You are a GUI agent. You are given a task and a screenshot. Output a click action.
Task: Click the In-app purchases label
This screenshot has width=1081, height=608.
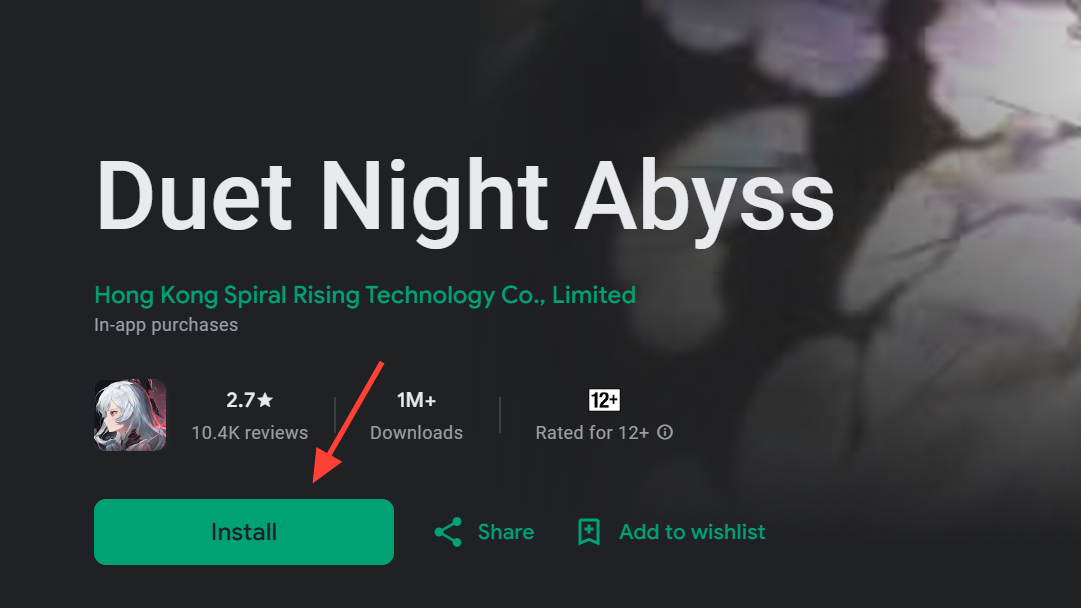(x=165, y=324)
